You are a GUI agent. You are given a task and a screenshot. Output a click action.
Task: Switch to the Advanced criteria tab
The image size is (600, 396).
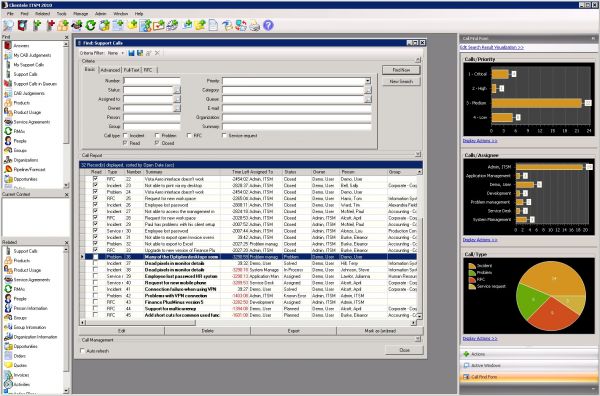110,70
